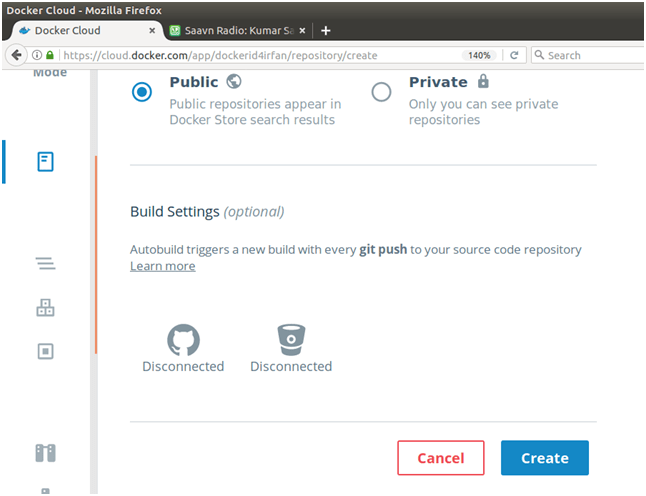Click the green padlock security icon
Screen dimensions: 646x496
(x=50, y=55)
